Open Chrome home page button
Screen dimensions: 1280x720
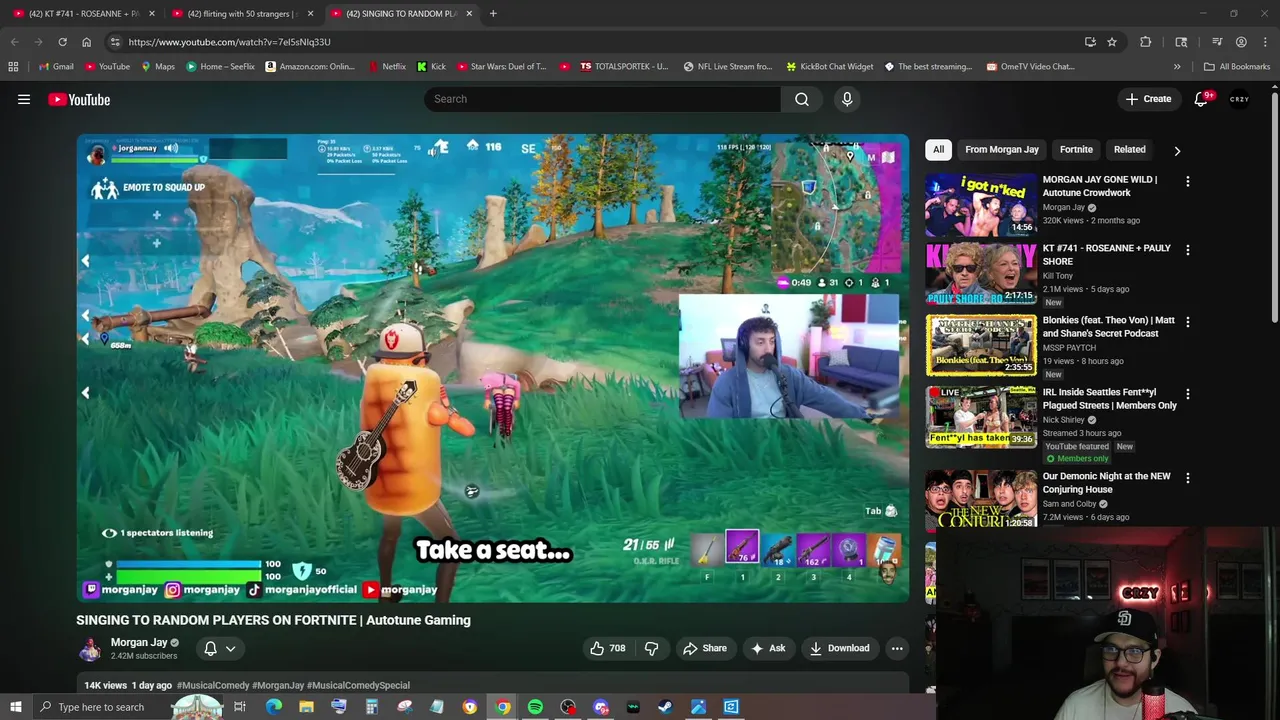86,42
